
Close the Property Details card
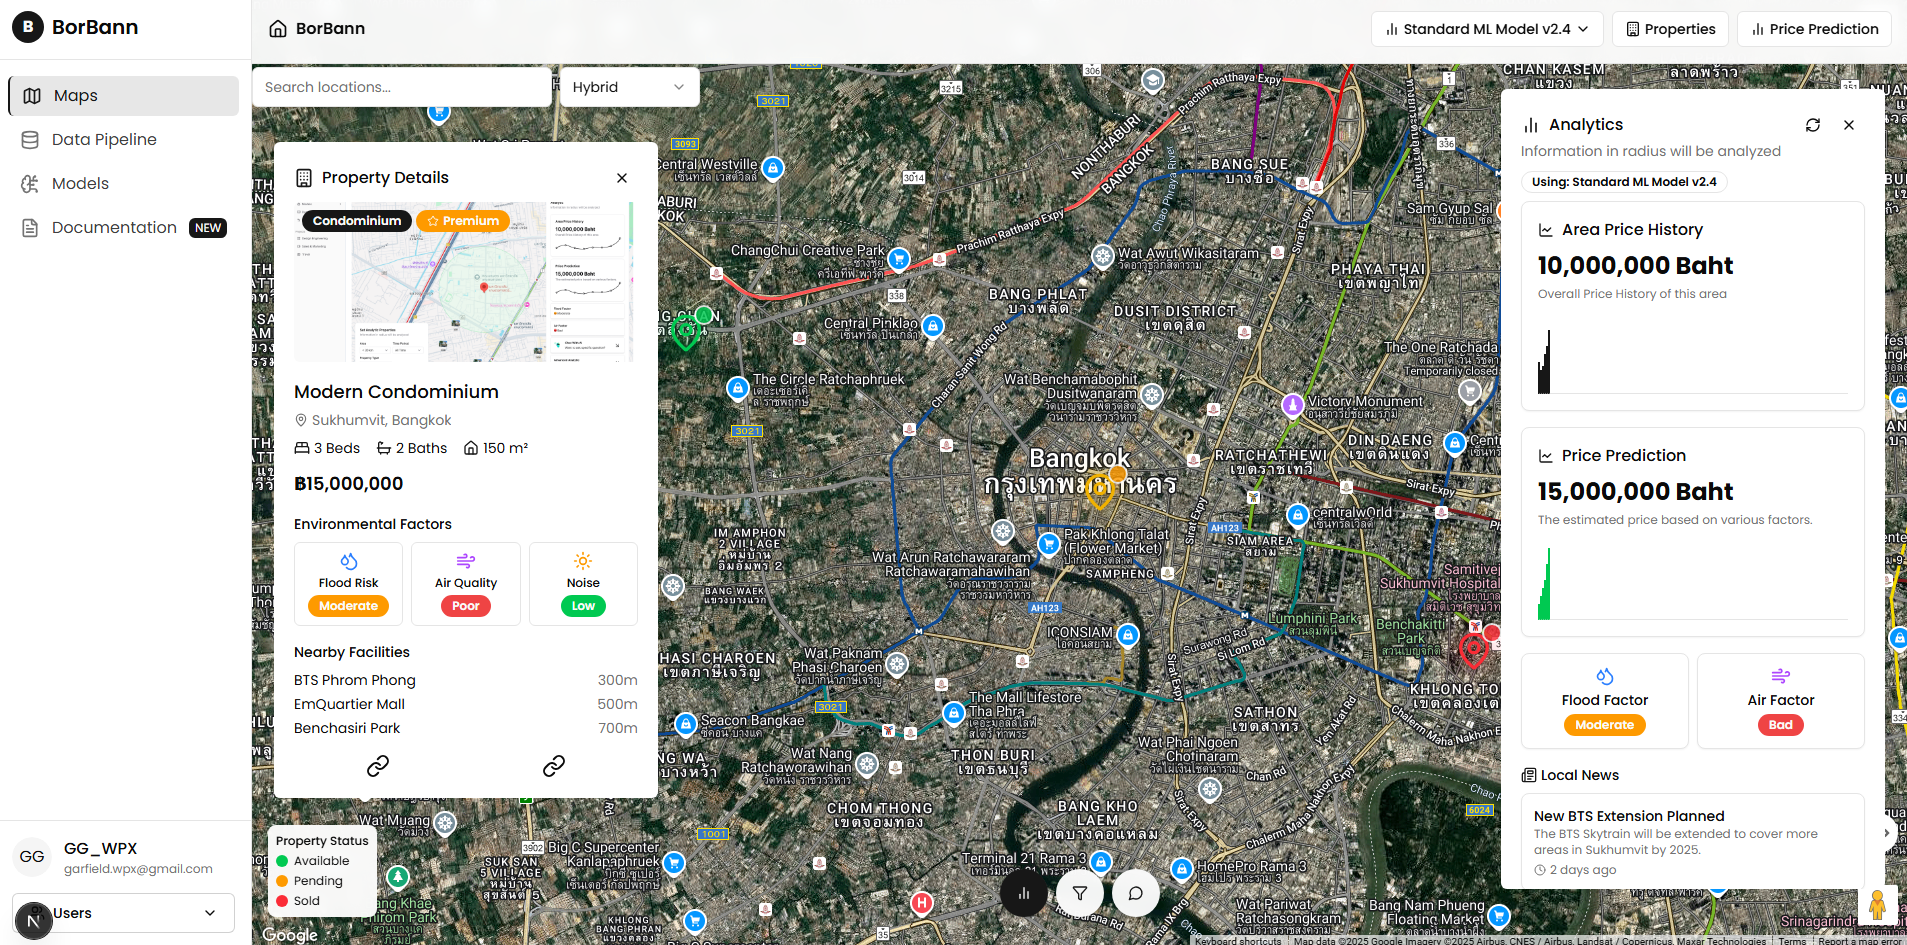pos(622,178)
